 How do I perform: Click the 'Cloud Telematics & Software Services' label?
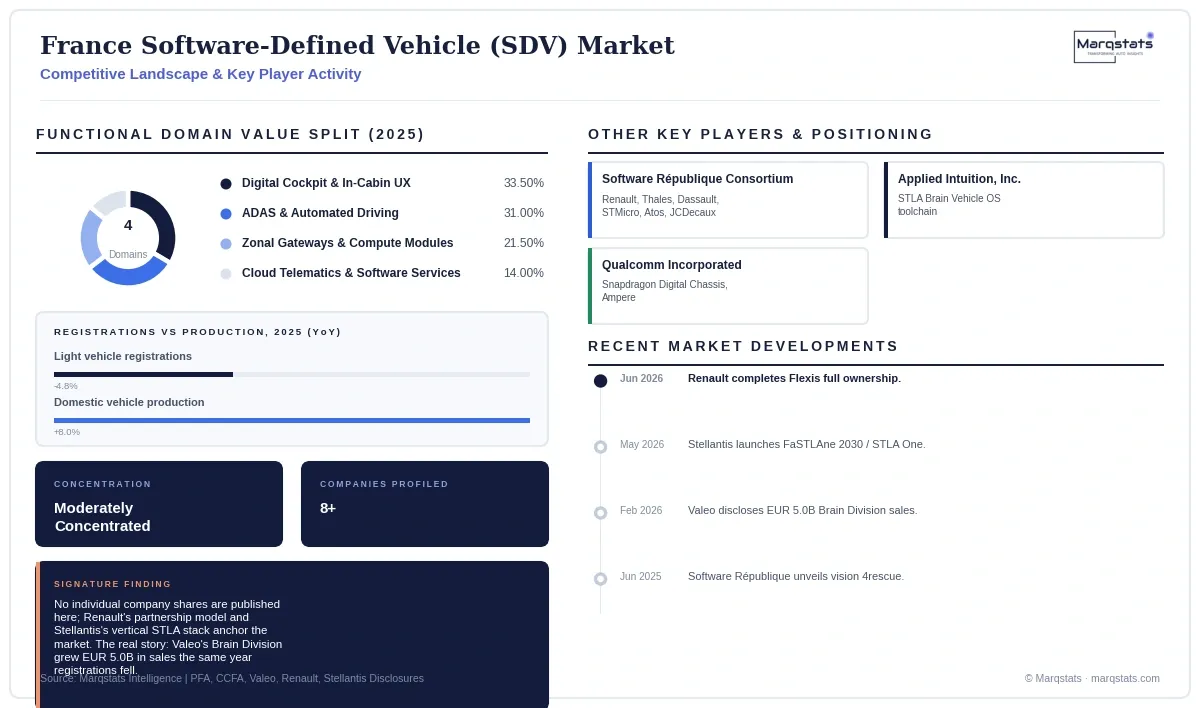[x=351, y=274]
